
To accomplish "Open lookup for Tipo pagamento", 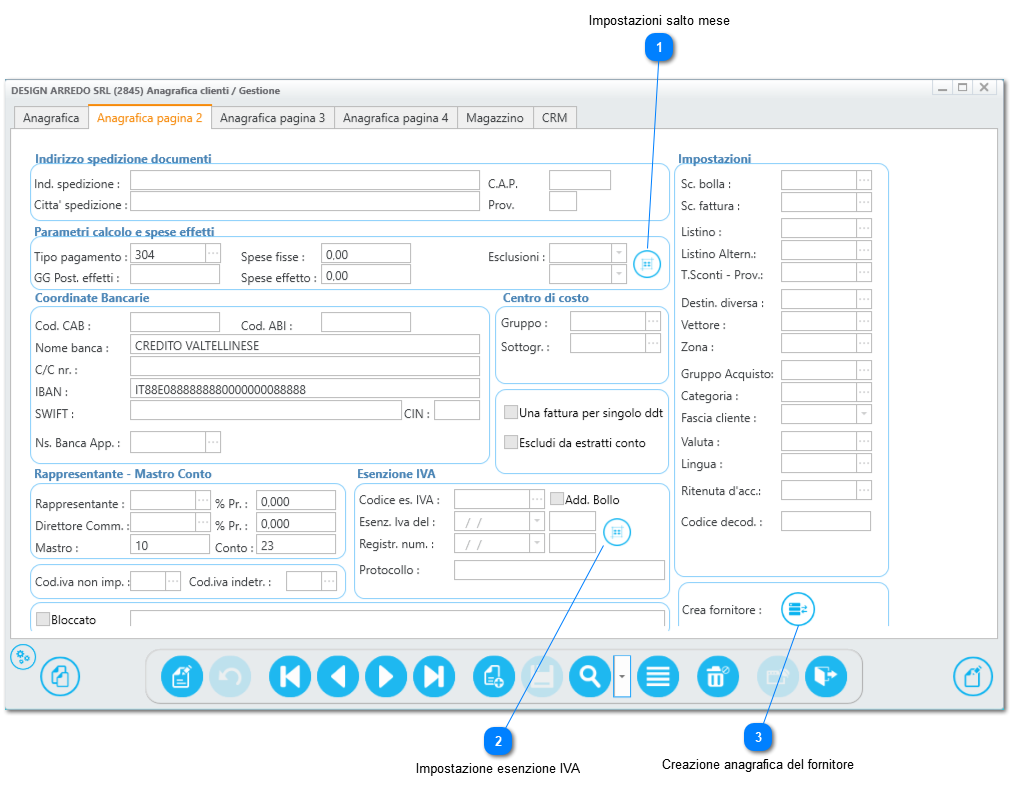I will [213, 254].
